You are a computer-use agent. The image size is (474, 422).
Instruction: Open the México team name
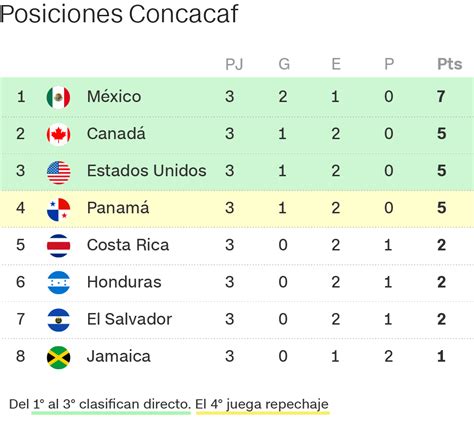coord(114,96)
